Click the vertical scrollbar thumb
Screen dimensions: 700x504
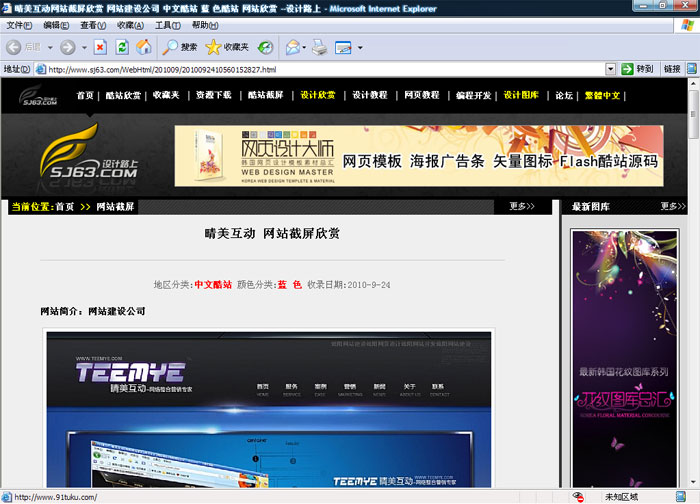(693, 114)
